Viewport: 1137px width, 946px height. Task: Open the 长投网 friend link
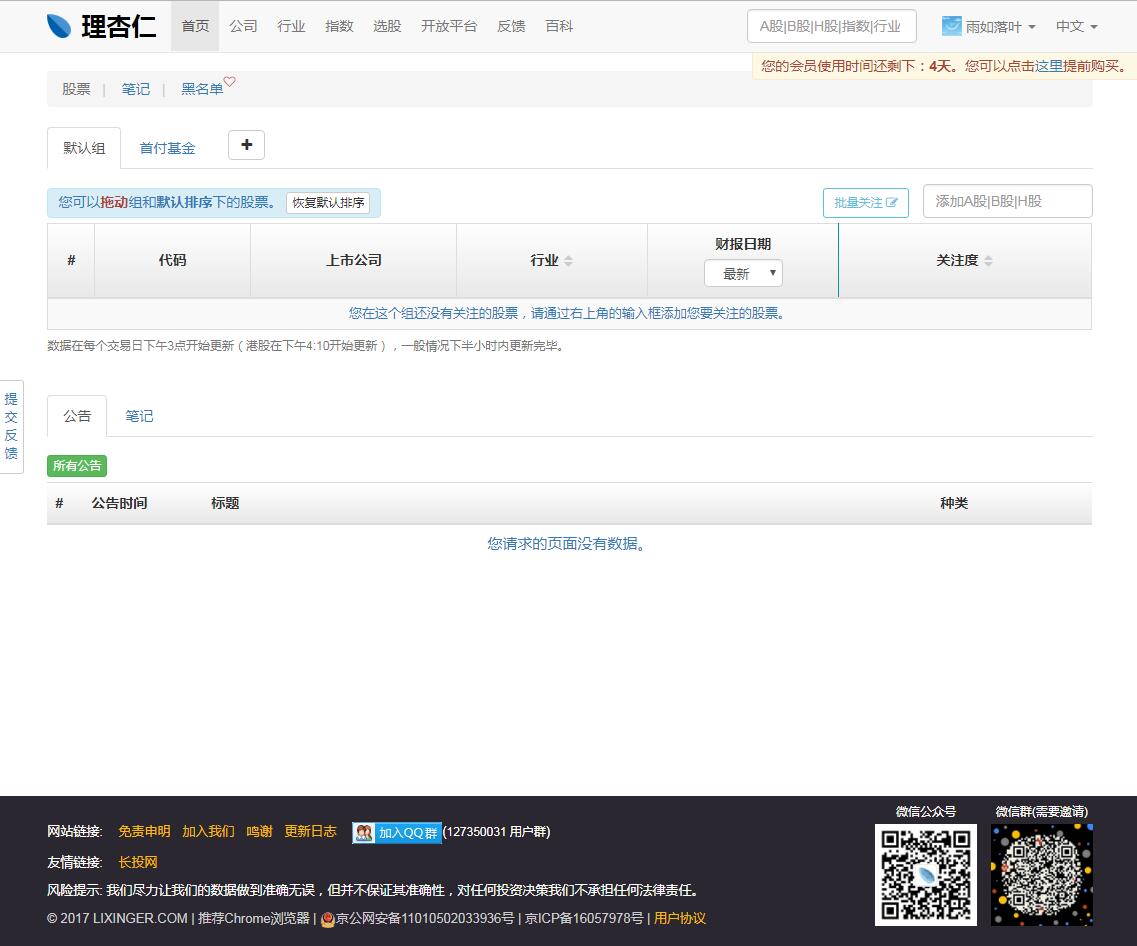pos(138,862)
